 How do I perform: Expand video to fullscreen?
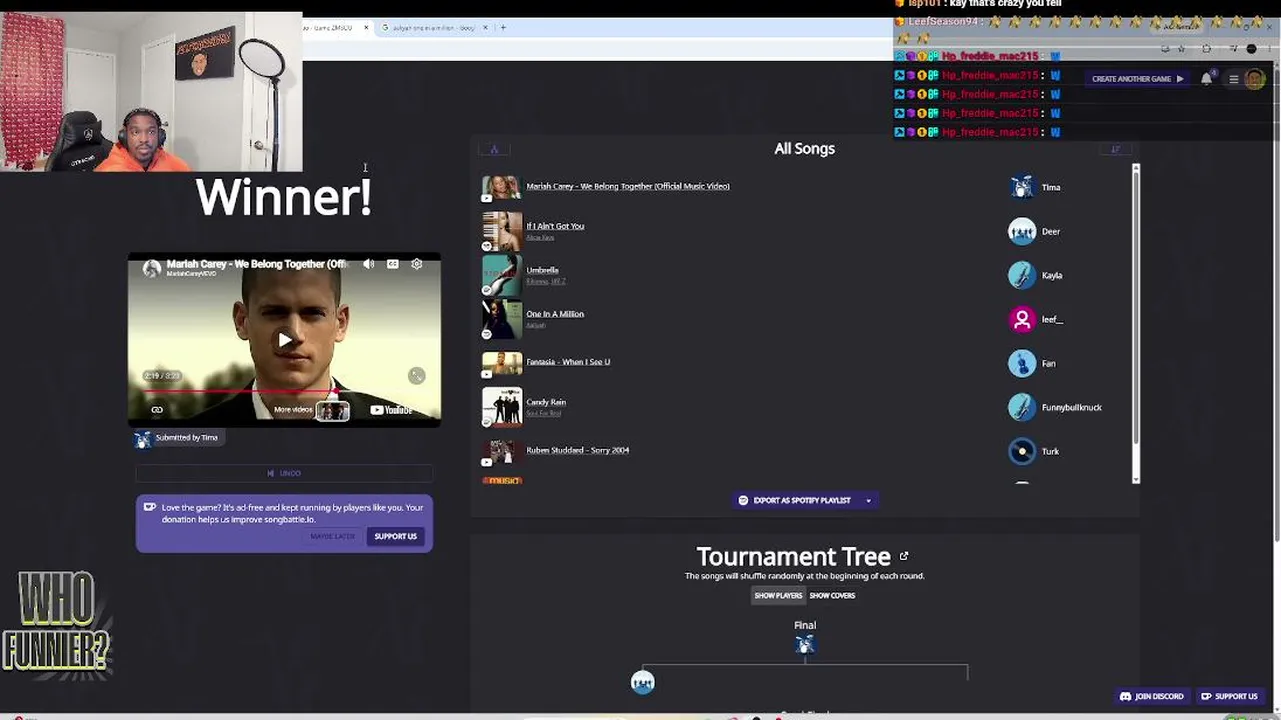(x=417, y=375)
